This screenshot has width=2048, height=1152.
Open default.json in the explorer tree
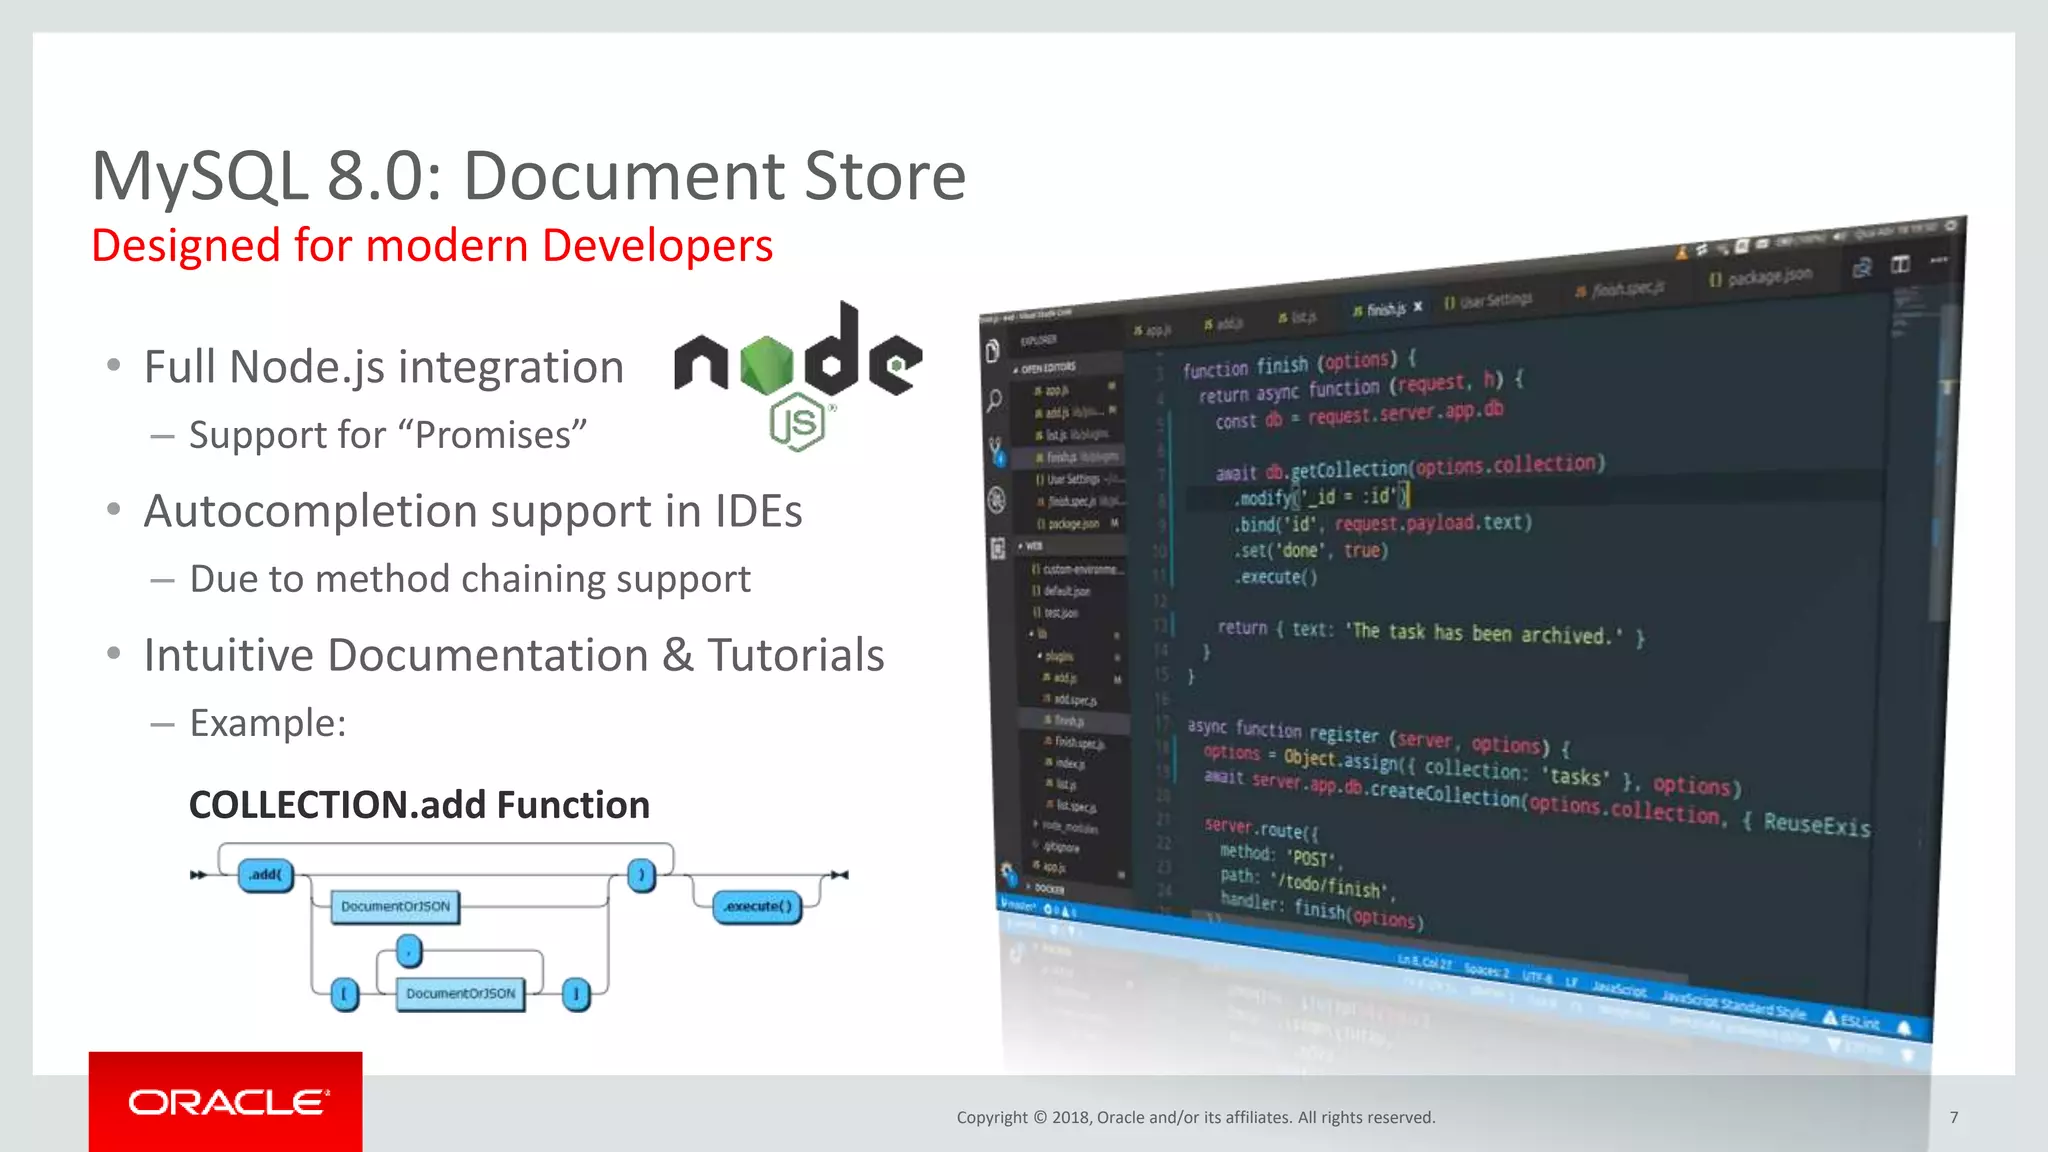point(1062,591)
